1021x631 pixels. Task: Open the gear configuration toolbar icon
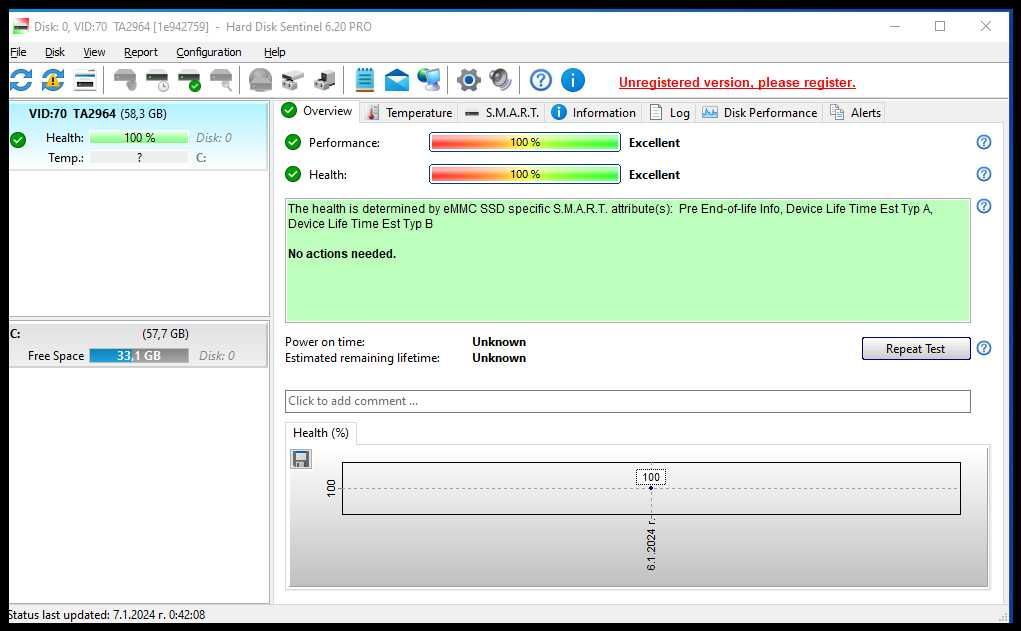(x=468, y=81)
